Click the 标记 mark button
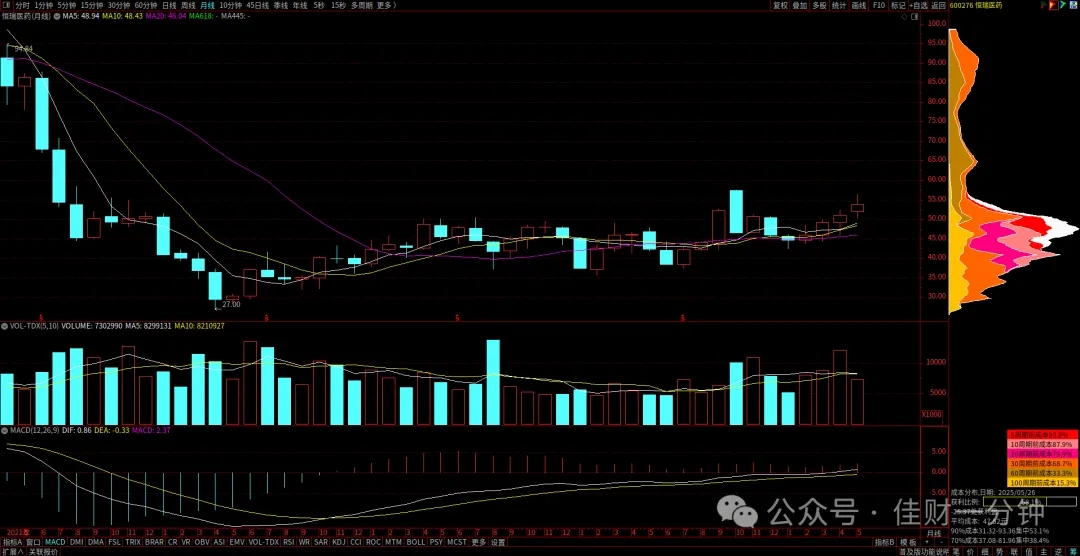Image resolution: width=1080 pixels, height=556 pixels. [898, 5]
